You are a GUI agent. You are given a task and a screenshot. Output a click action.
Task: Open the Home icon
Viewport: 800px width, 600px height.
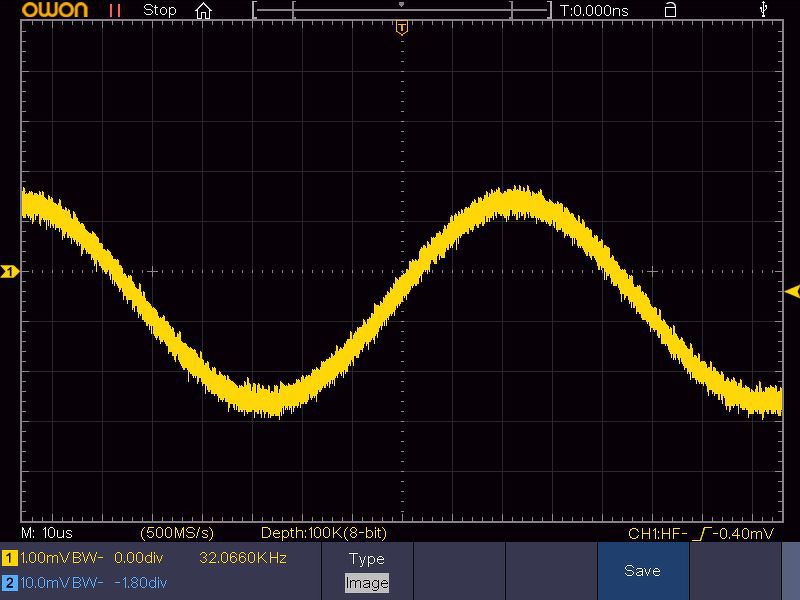coord(203,10)
